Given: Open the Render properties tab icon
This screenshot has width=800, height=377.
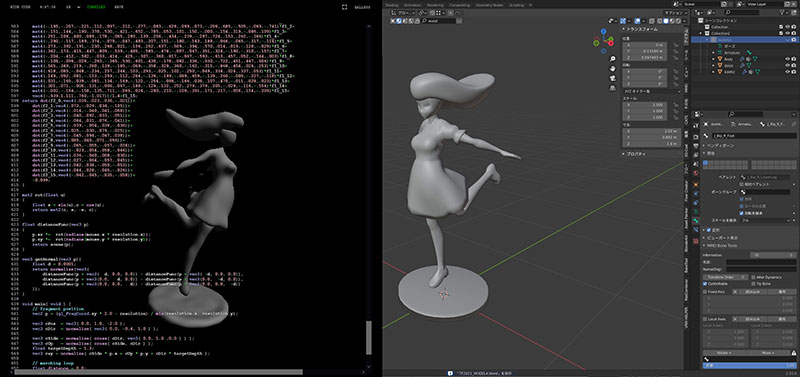Looking at the screenshot, I should pos(696,137).
